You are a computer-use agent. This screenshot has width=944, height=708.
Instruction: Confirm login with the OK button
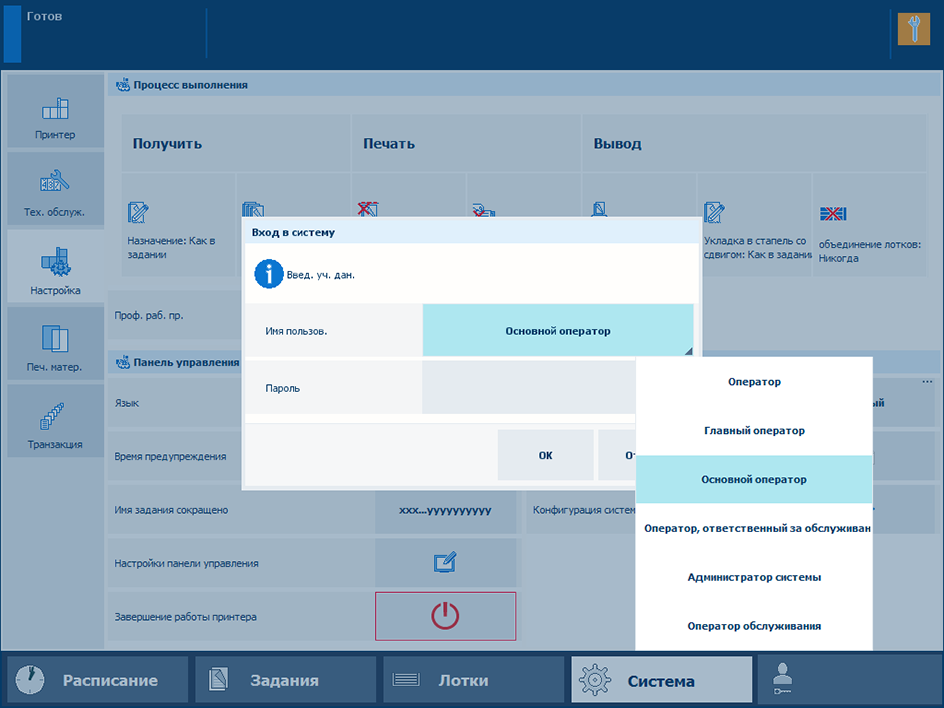[545, 456]
